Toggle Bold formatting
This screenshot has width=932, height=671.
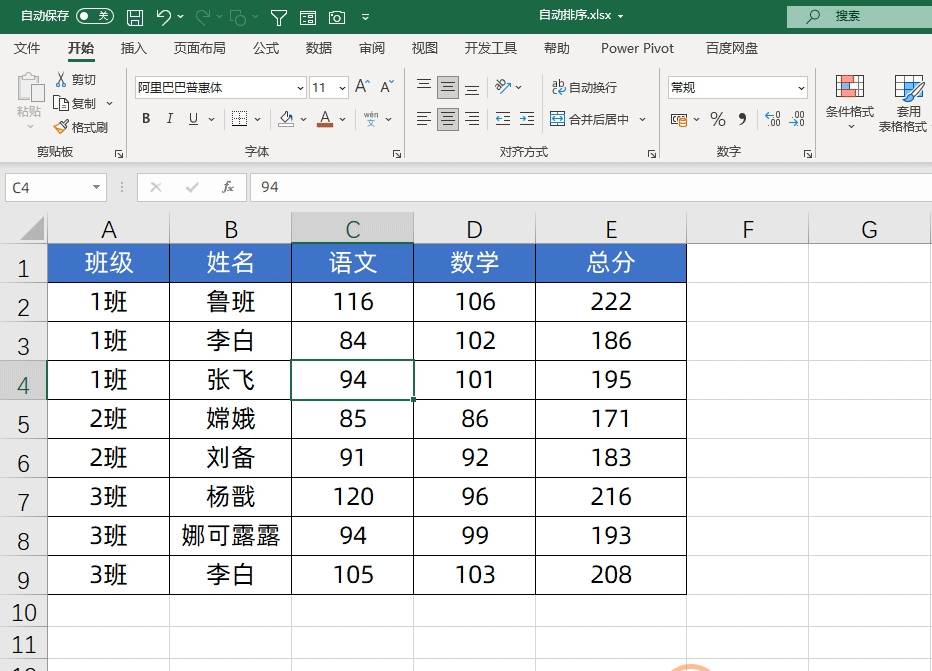(145, 118)
